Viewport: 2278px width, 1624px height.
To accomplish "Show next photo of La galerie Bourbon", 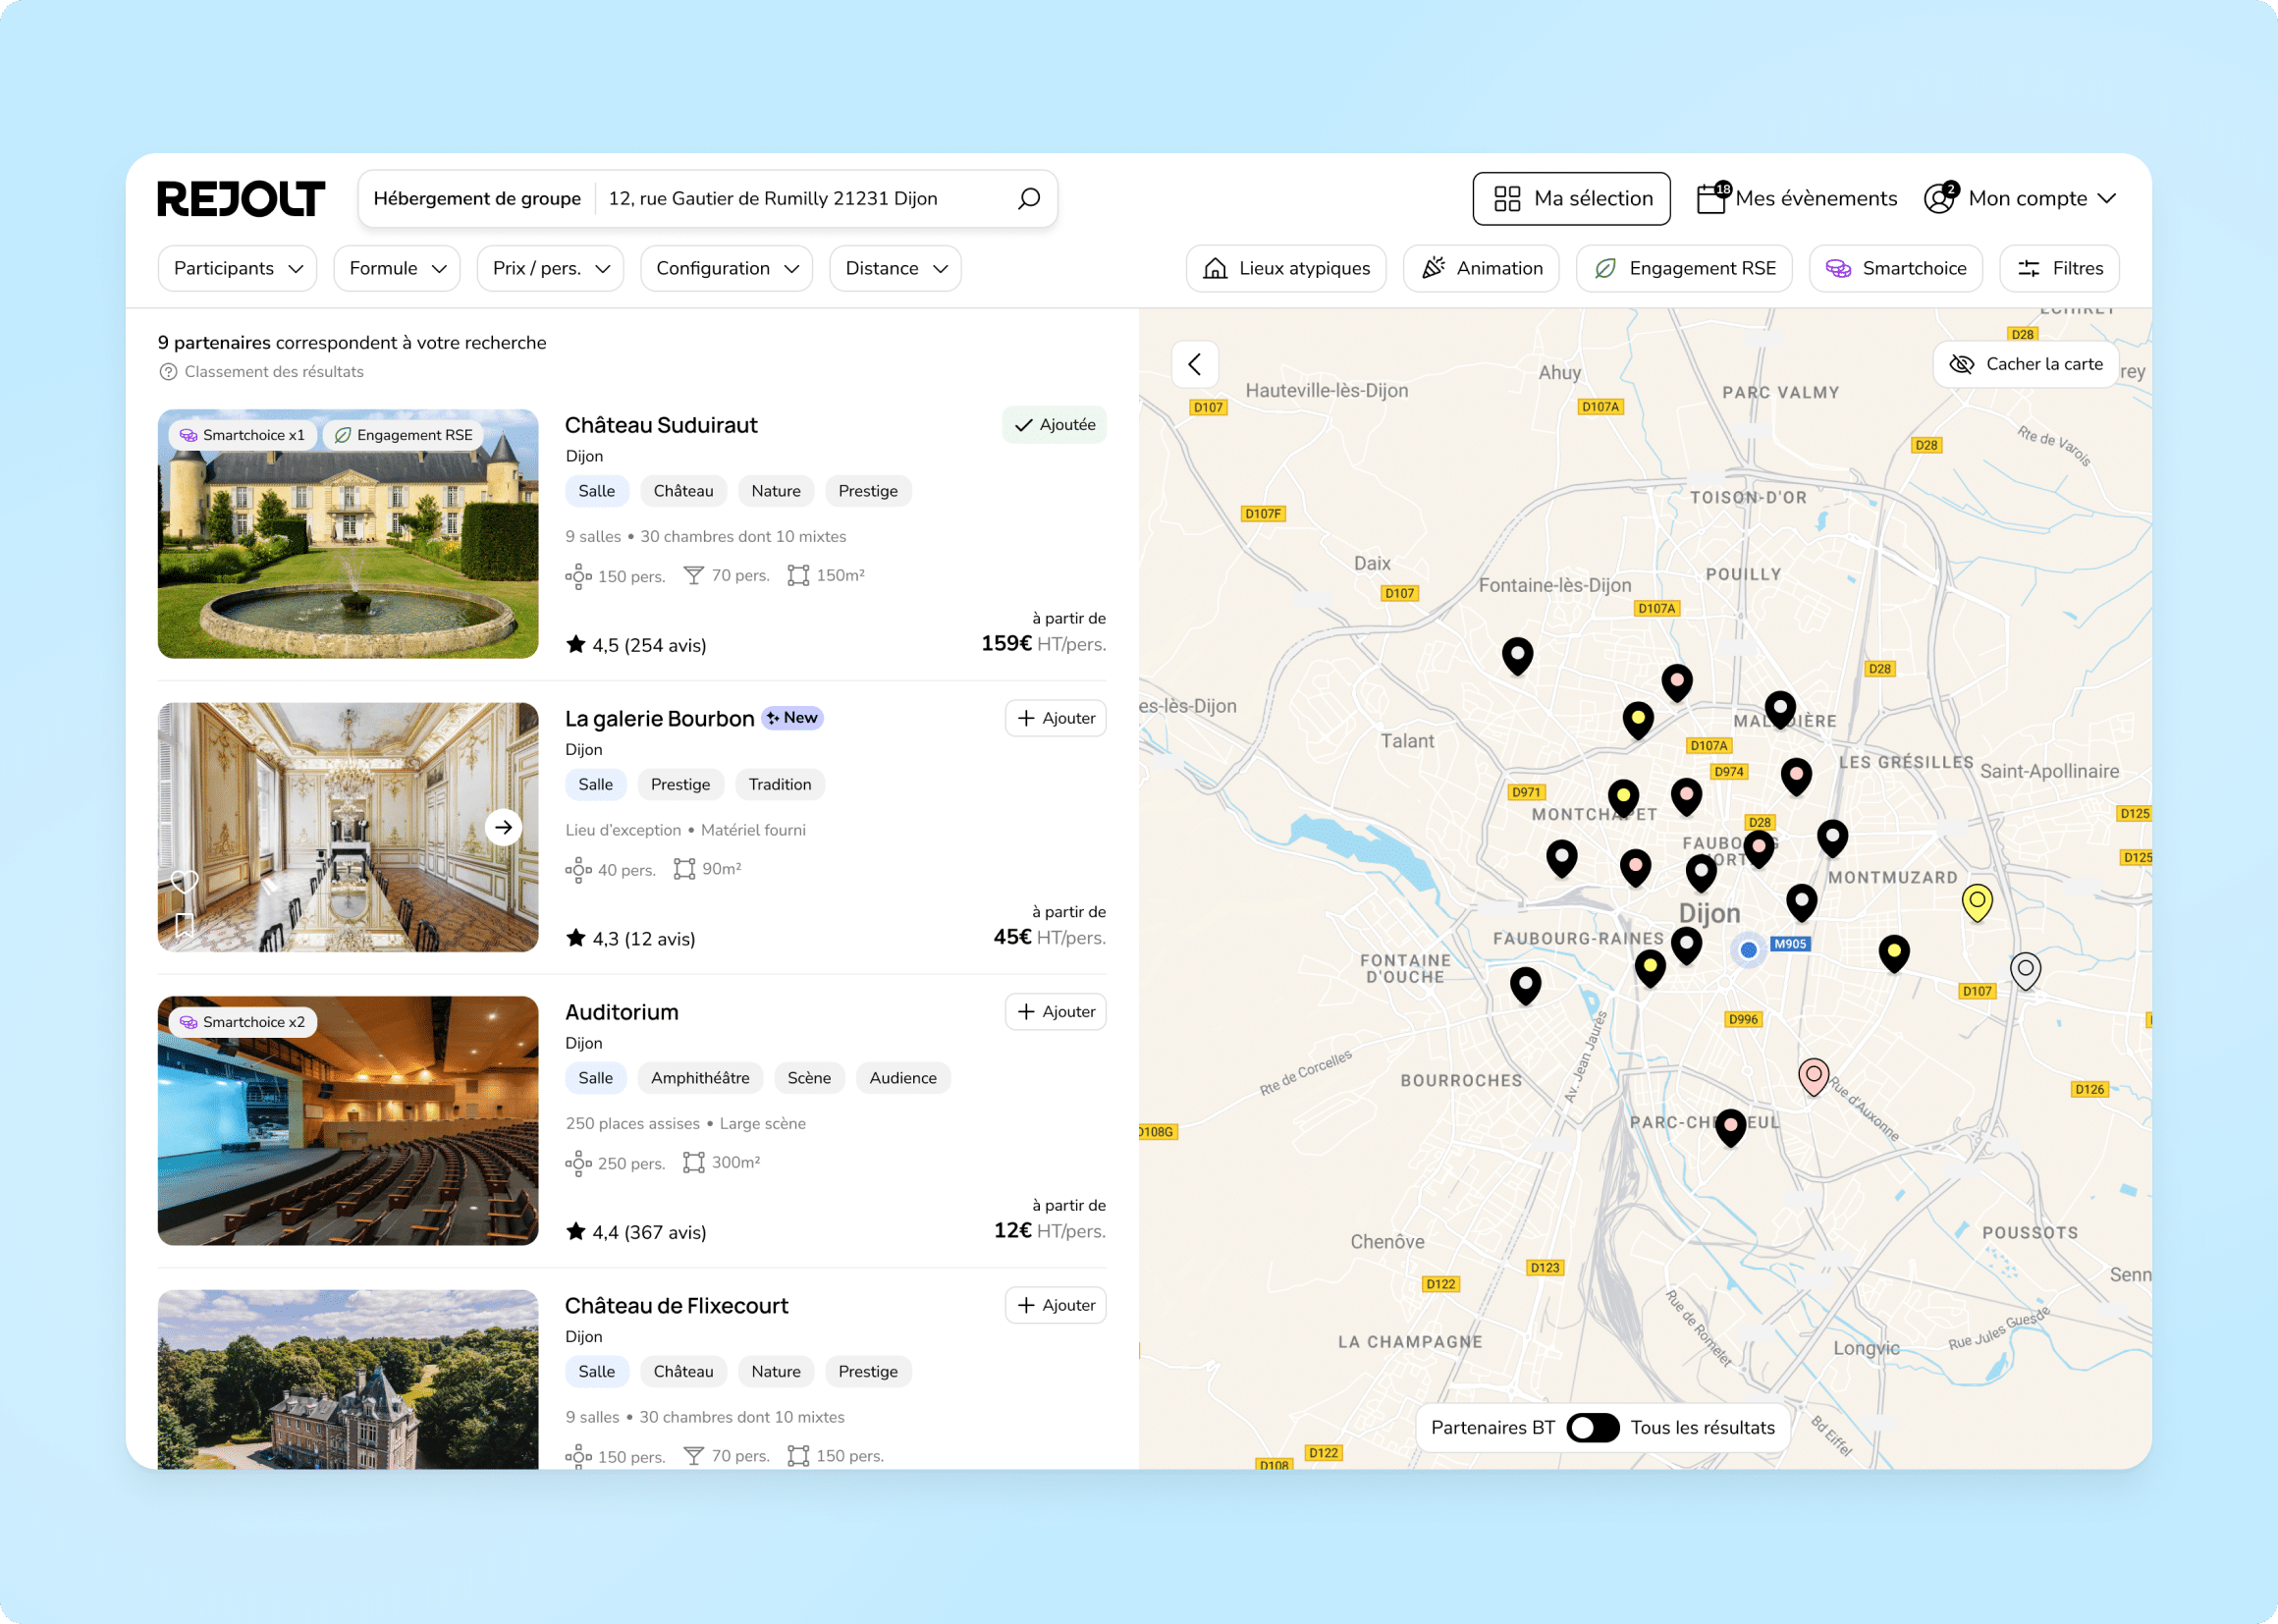I will (x=504, y=827).
